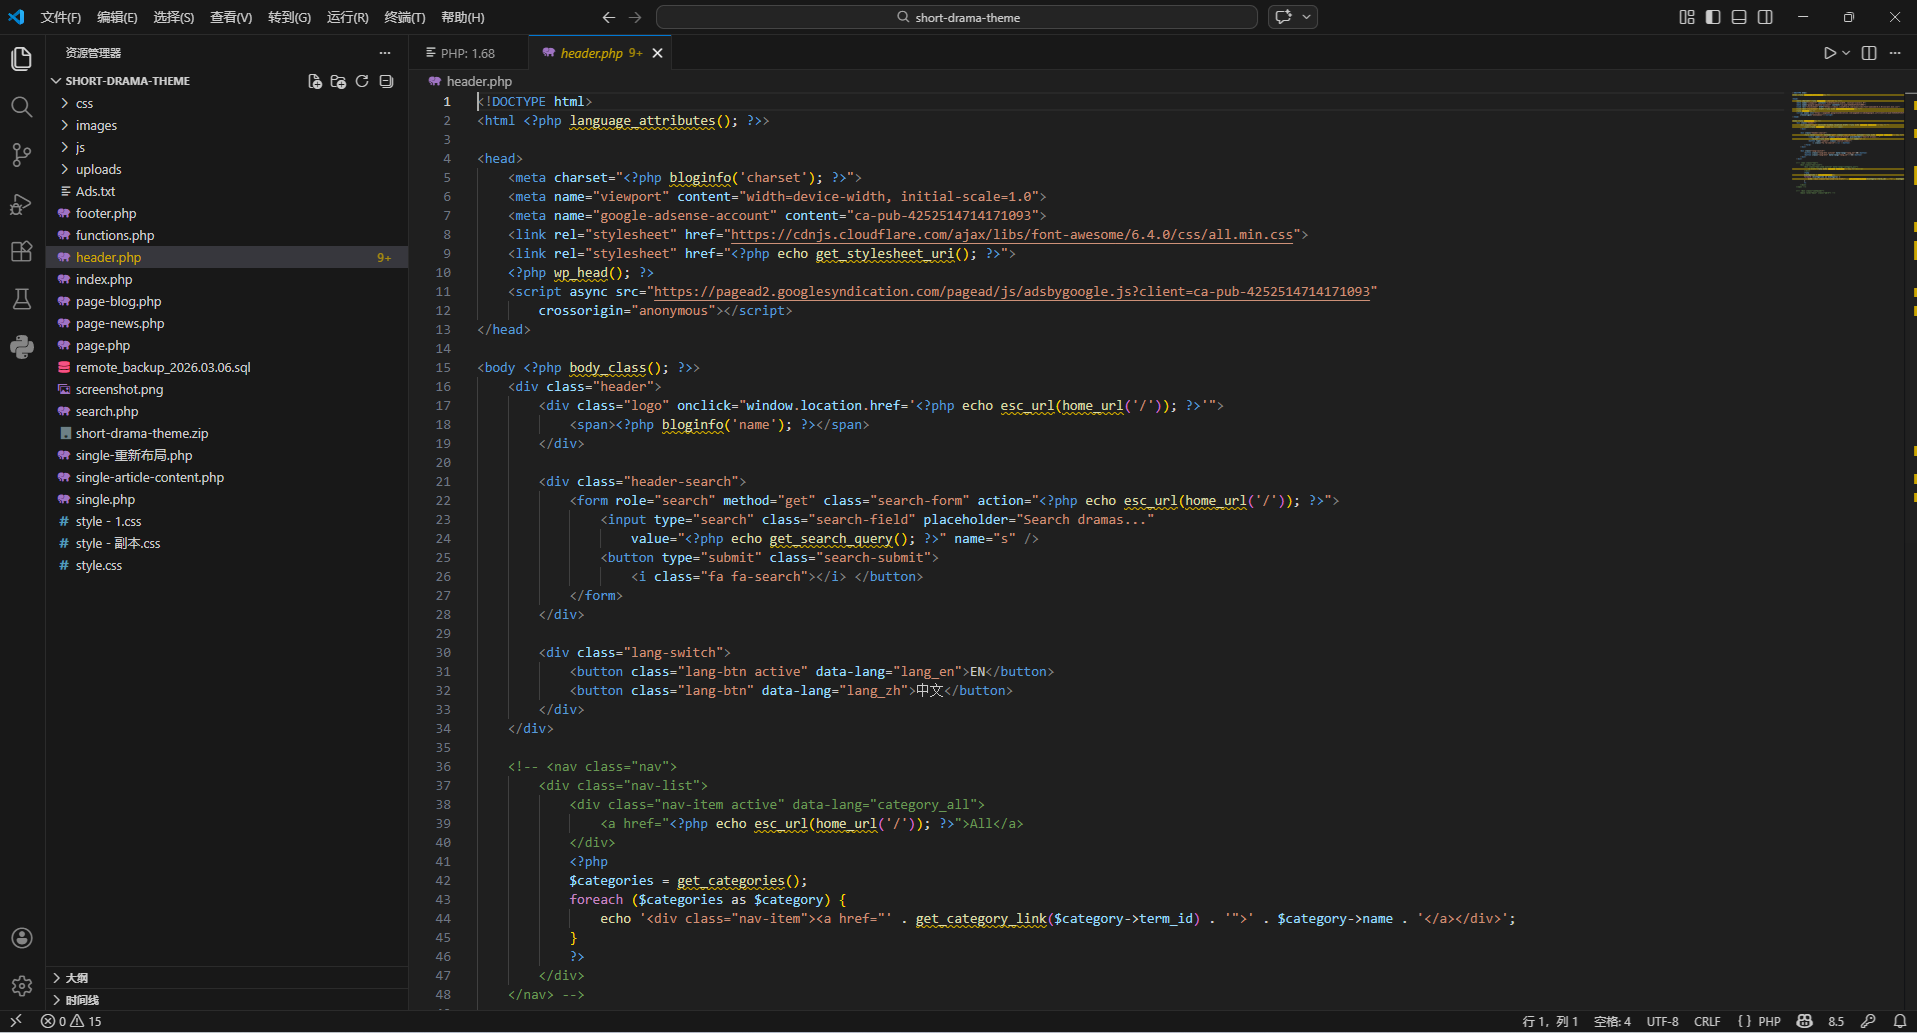The width and height of the screenshot is (1917, 1033).
Task: Refresh the Explorer file list
Action: tap(362, 81)
